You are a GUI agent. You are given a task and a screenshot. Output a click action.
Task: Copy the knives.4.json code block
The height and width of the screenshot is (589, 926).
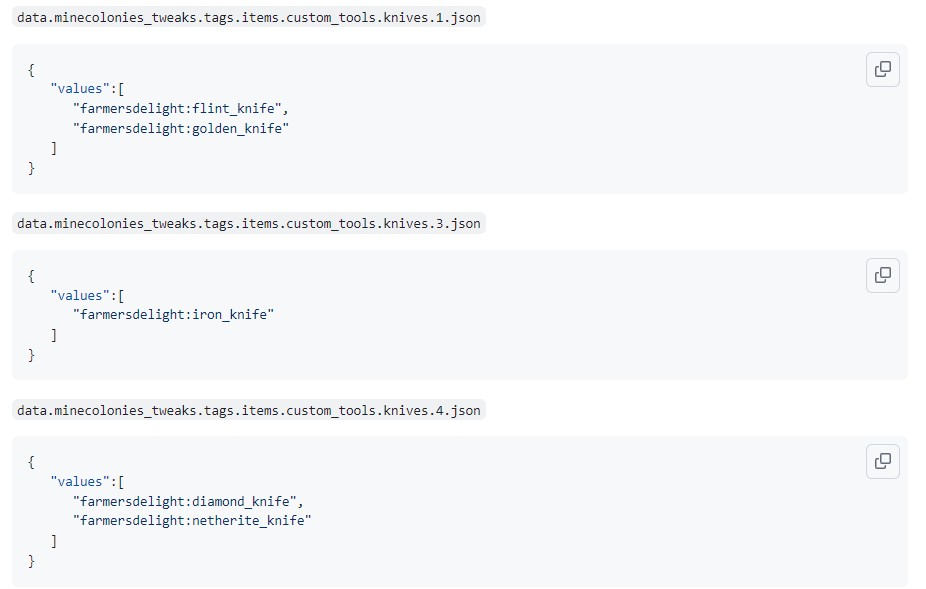pos(882,461)
